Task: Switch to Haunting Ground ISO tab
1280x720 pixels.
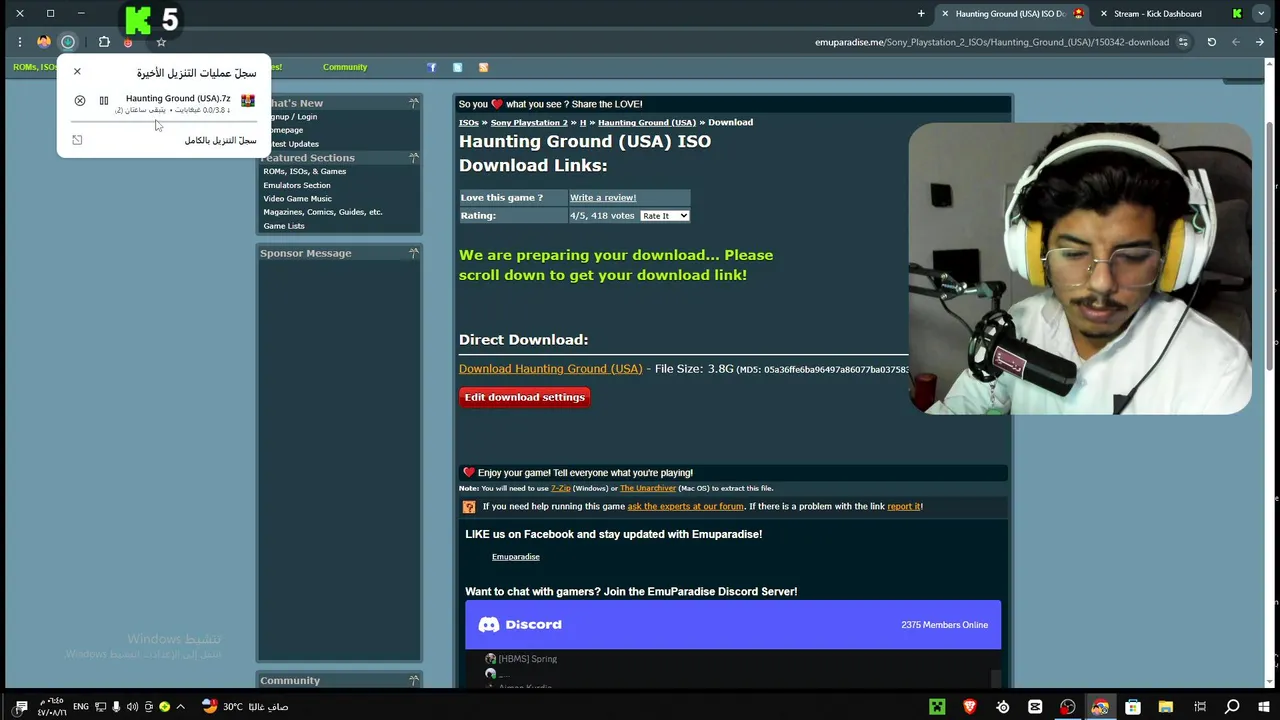Action: click(1010, 14)
